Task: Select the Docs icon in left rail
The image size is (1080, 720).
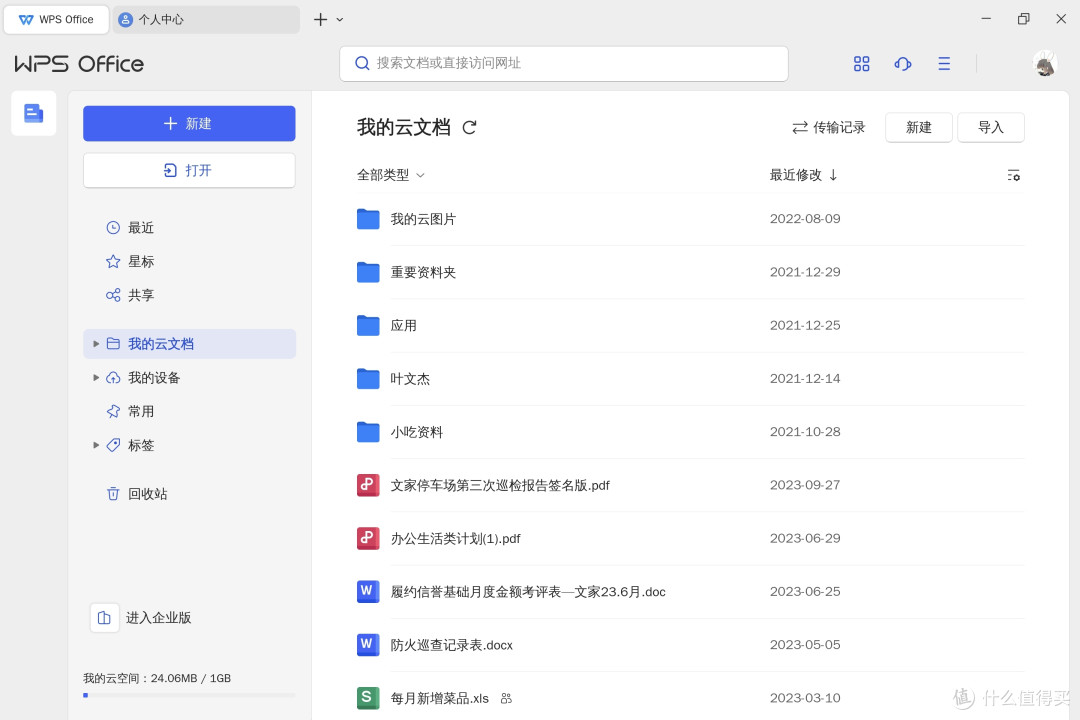Action: (33, 113)
